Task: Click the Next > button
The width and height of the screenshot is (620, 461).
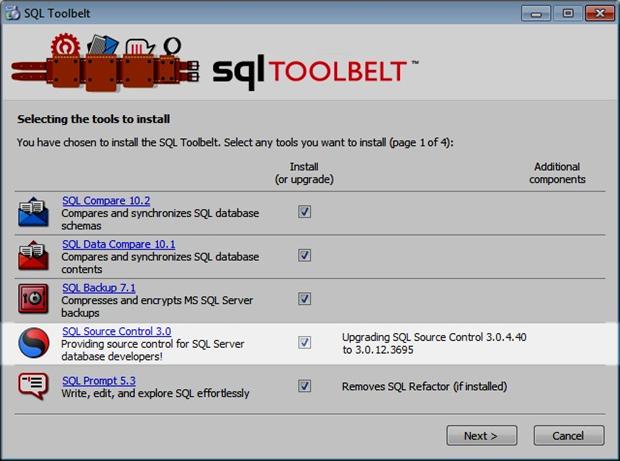Action: tap(482, 435)
